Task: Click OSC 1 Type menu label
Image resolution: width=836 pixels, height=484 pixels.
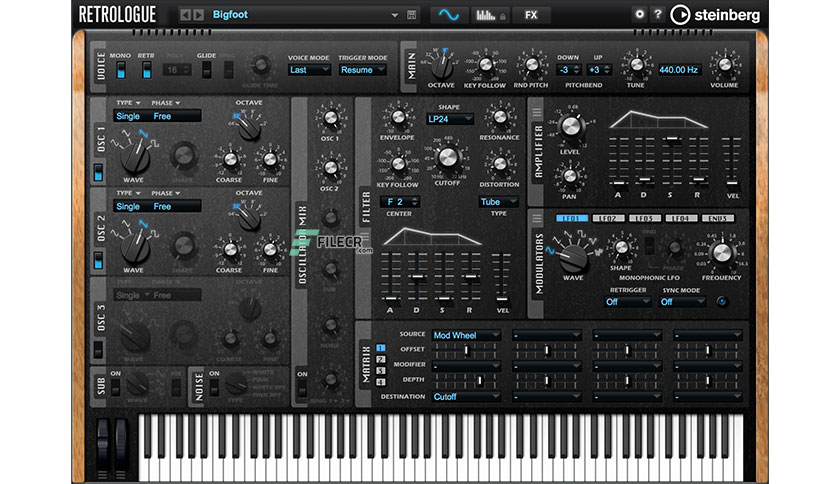Action: coord(128,103)
